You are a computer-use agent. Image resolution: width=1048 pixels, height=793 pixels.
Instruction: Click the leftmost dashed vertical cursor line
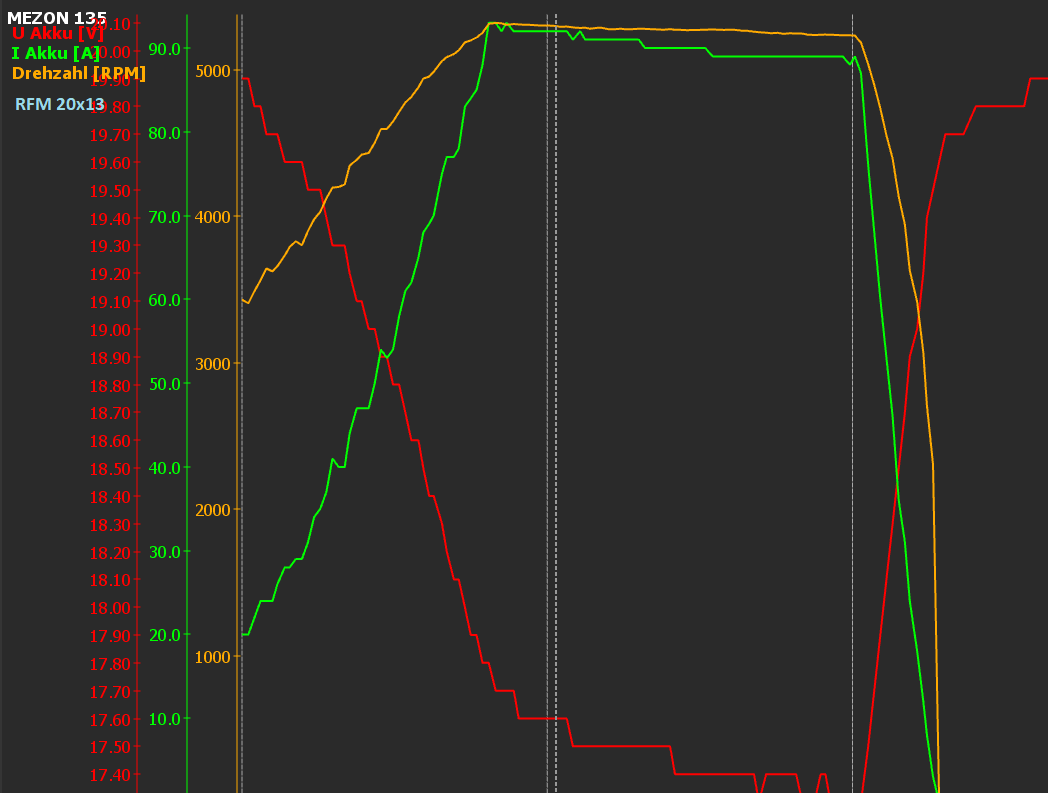pos(242,400)
